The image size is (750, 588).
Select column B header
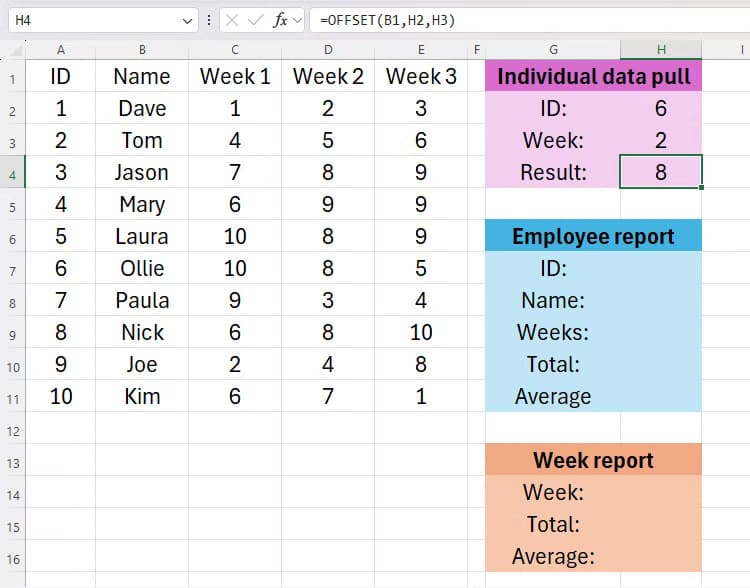coord(142,50)
